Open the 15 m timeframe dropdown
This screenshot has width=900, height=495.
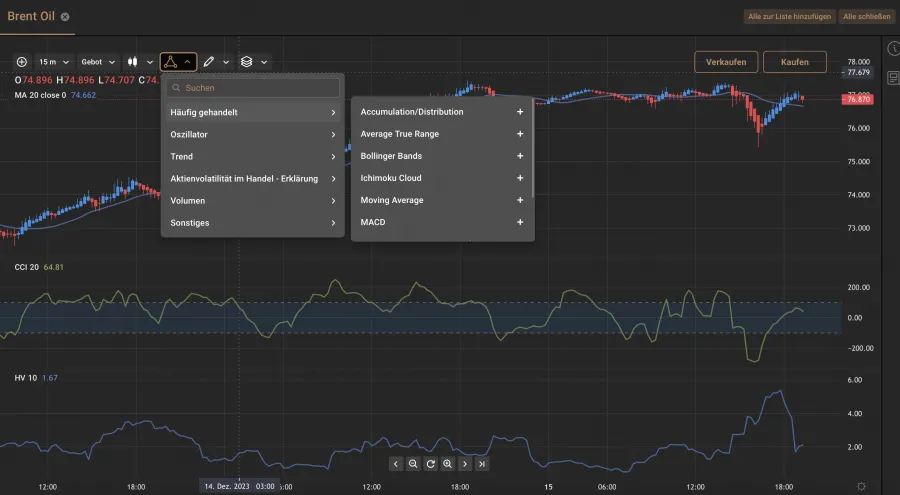pyautogui.click(x=54, y=62)
